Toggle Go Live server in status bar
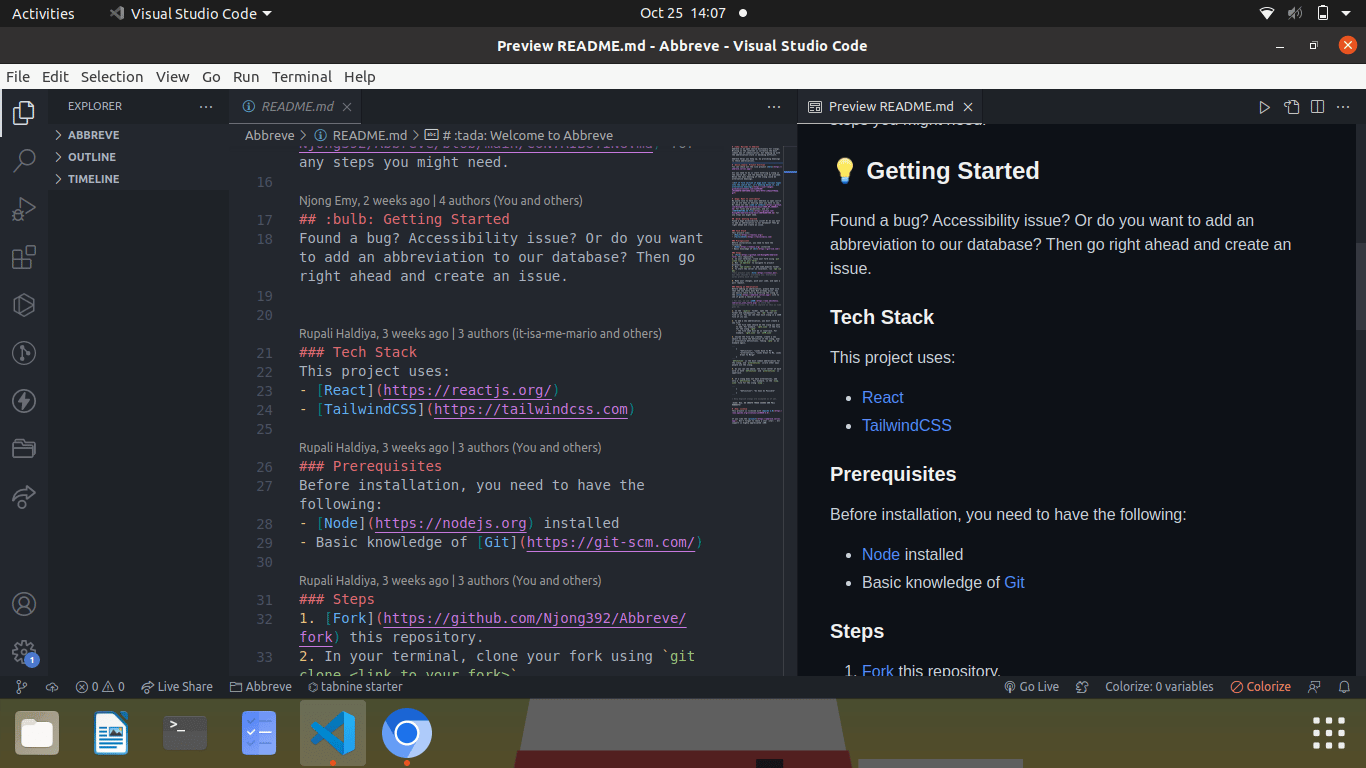The height and width of the screenshot is (768, 1366). 1031,687
